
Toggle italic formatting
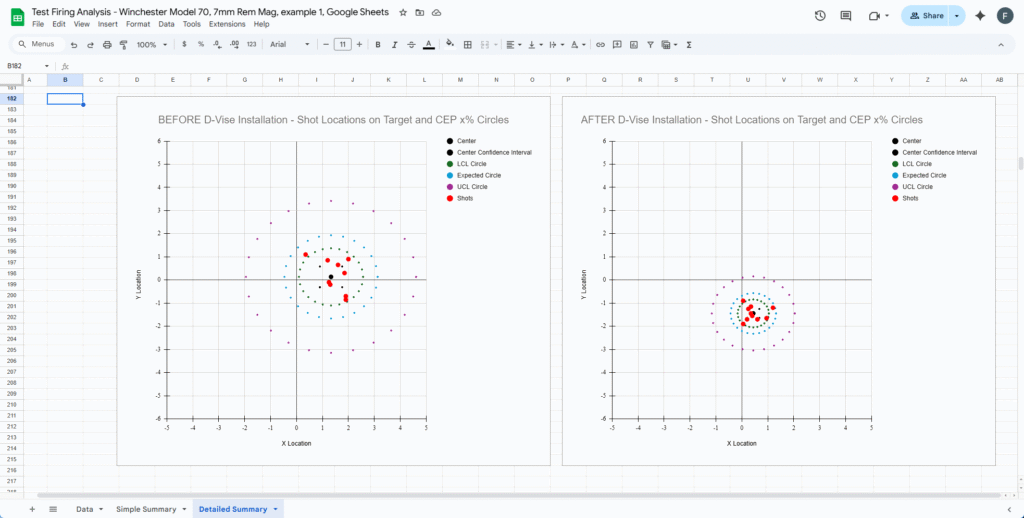click(x=394, y=44)
